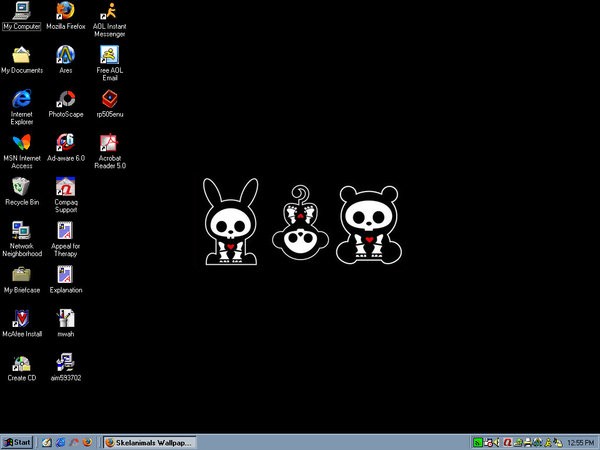600x450 pixels.
Task: Select the Explanation document icon
Action: 65,280
